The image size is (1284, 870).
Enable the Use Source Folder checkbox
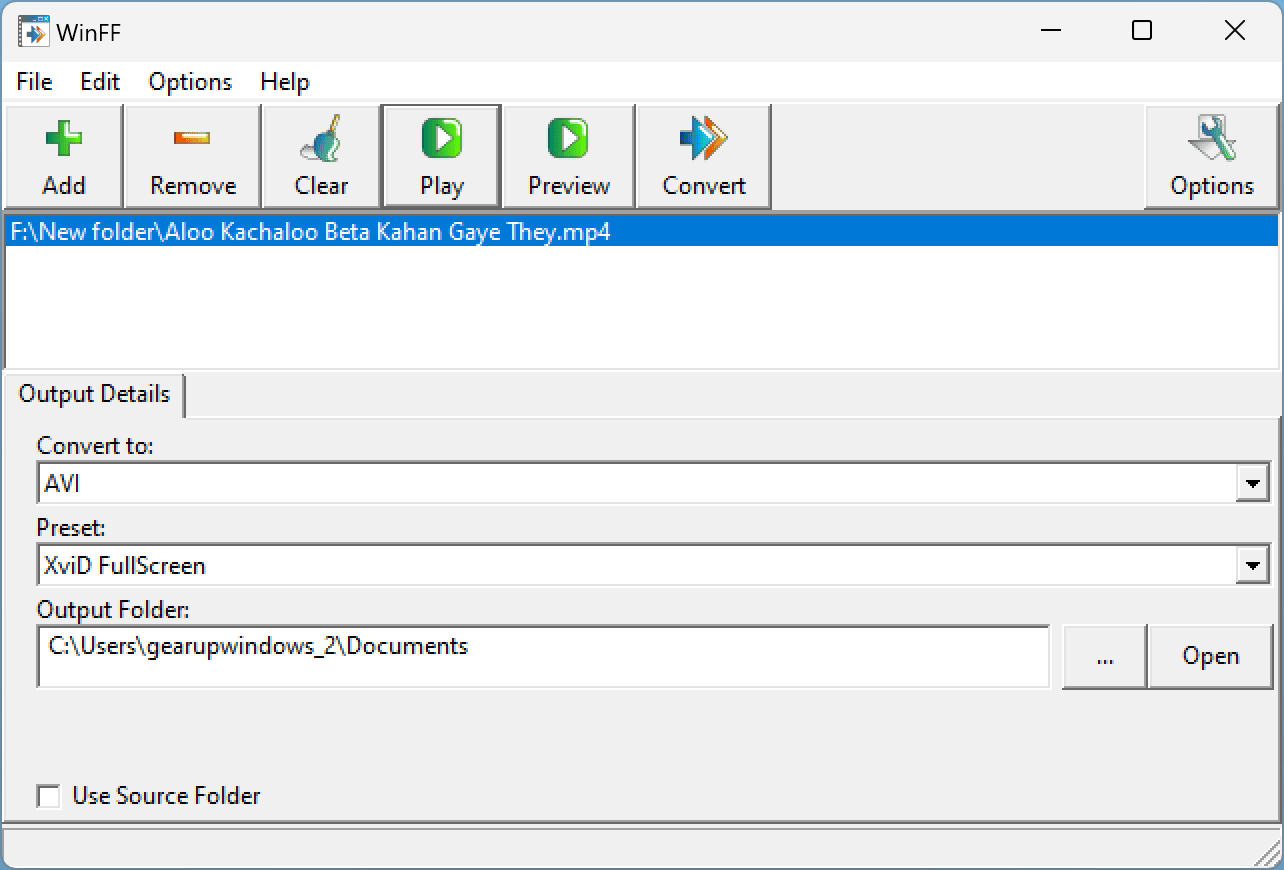(48, 796)
